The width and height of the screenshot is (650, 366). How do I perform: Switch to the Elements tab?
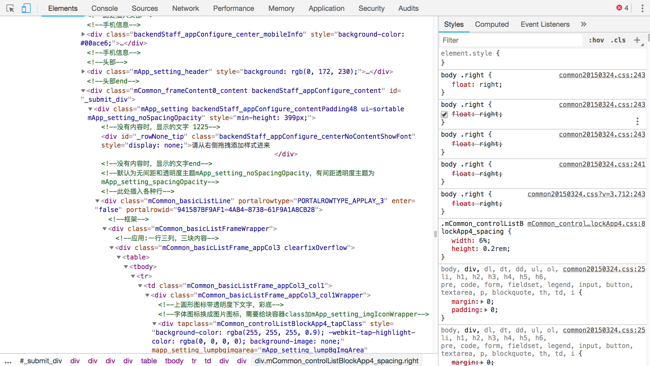tap(63, 8)
